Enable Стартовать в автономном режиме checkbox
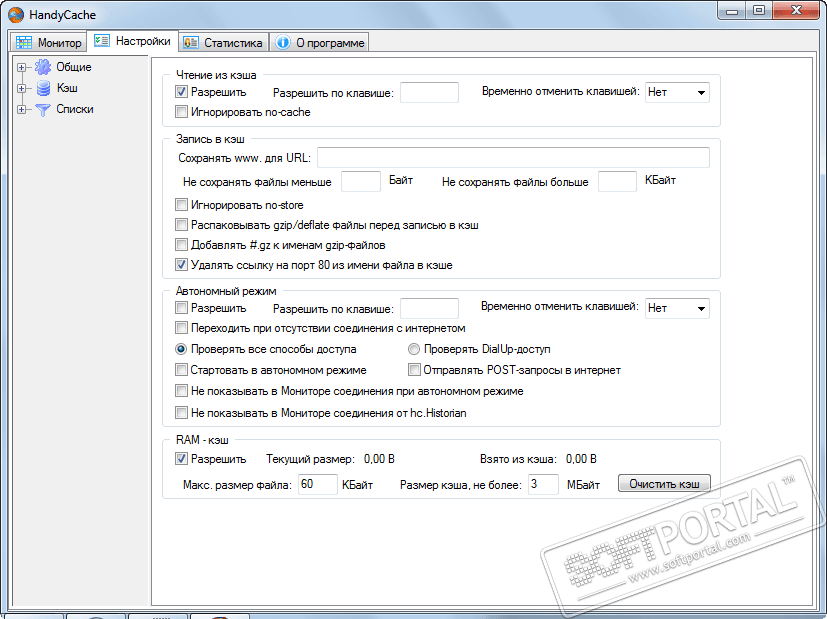 pos(181,370)
